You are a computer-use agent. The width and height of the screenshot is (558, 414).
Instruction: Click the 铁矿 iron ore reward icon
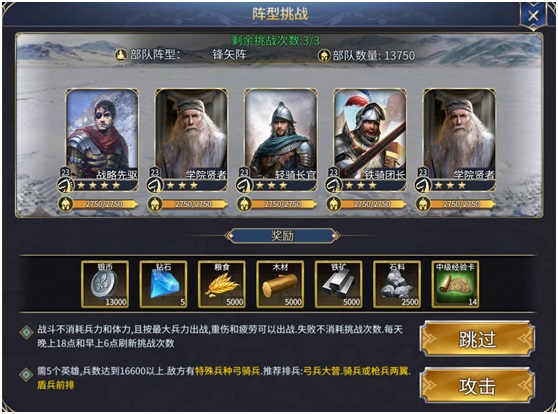338,284
